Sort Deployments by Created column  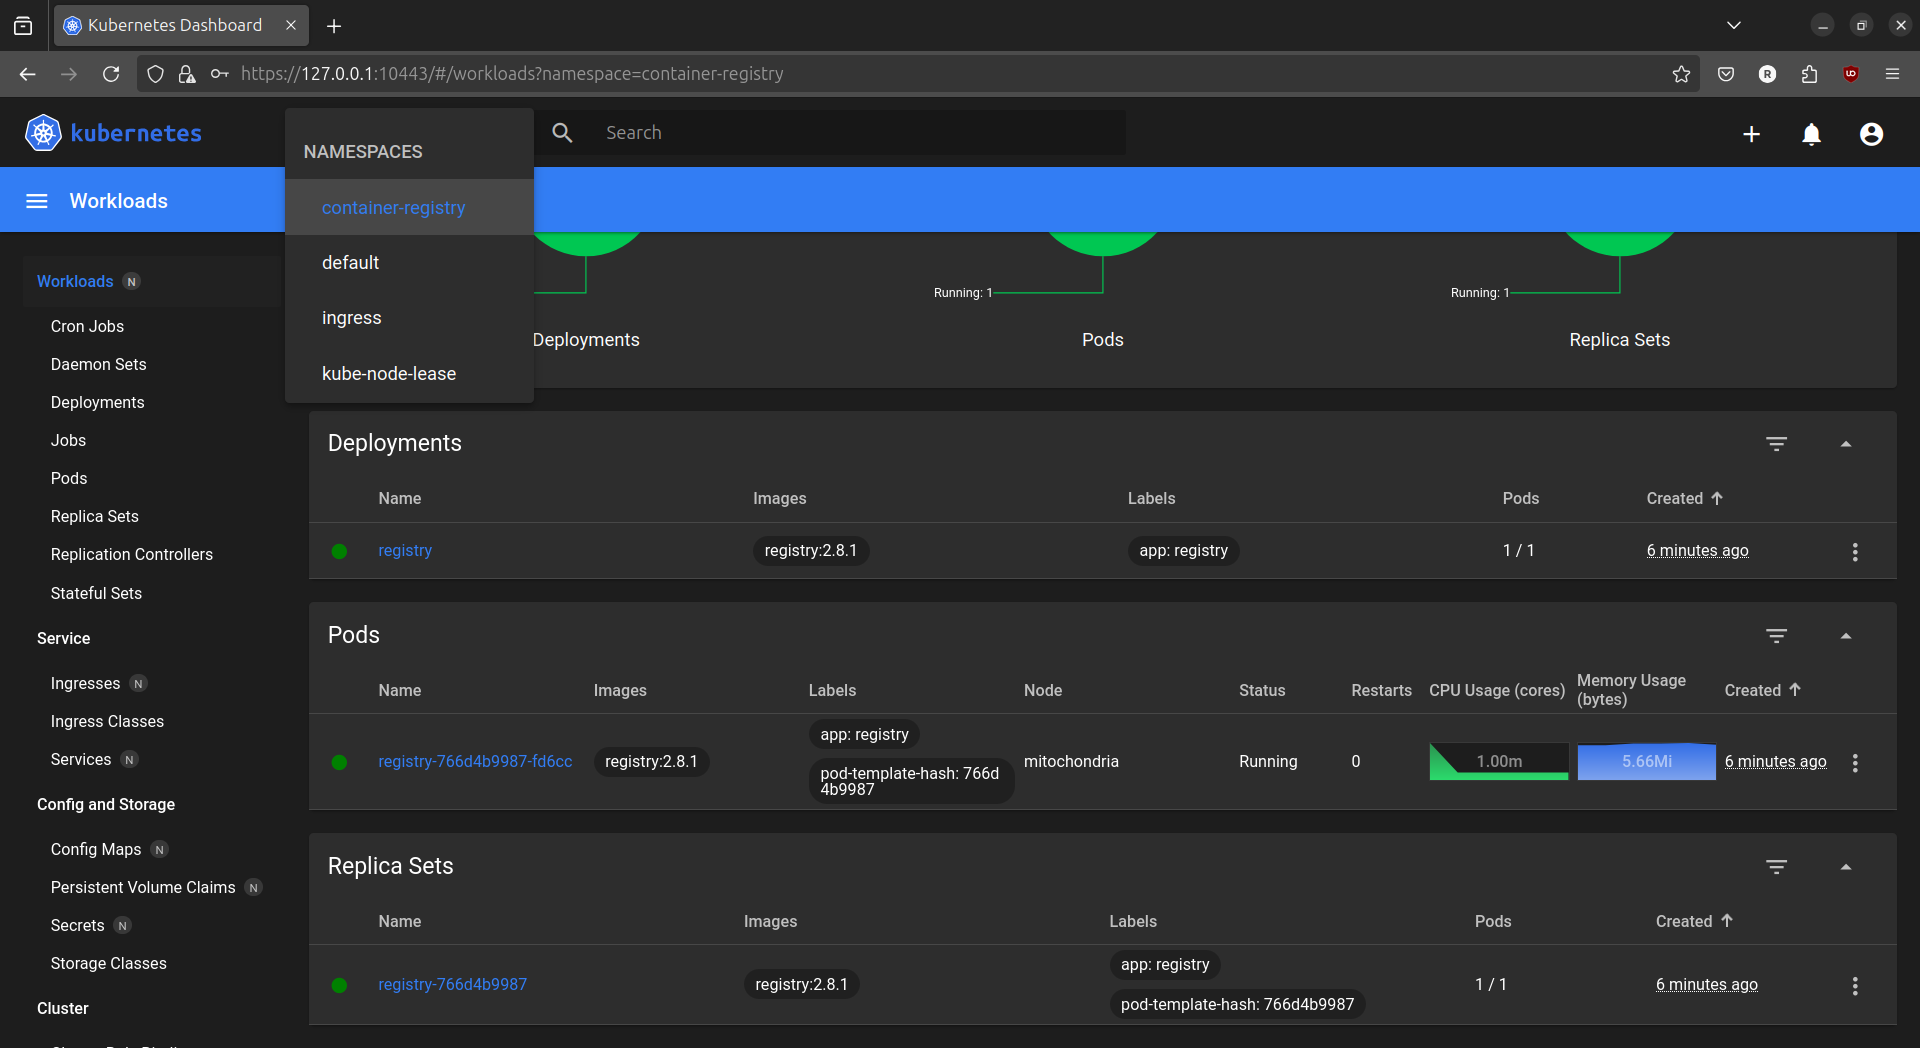(1684, 498)
